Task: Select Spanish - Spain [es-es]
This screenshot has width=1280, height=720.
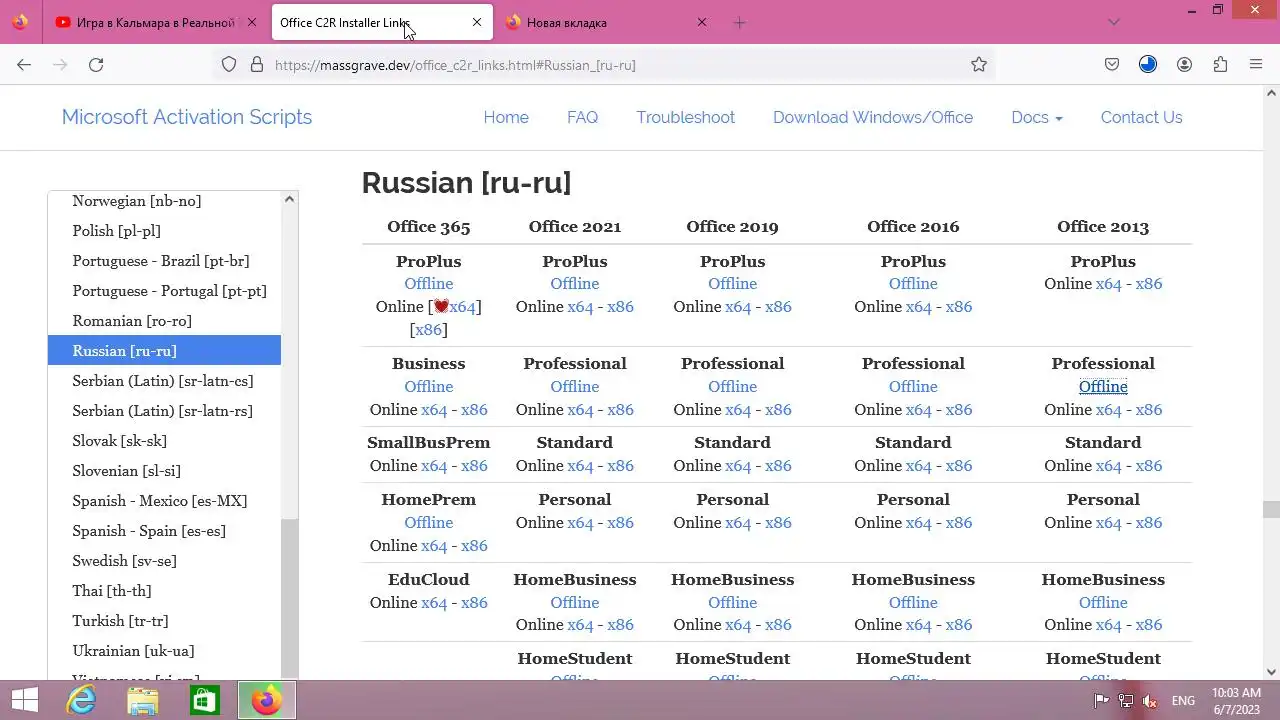Action: 149,531
